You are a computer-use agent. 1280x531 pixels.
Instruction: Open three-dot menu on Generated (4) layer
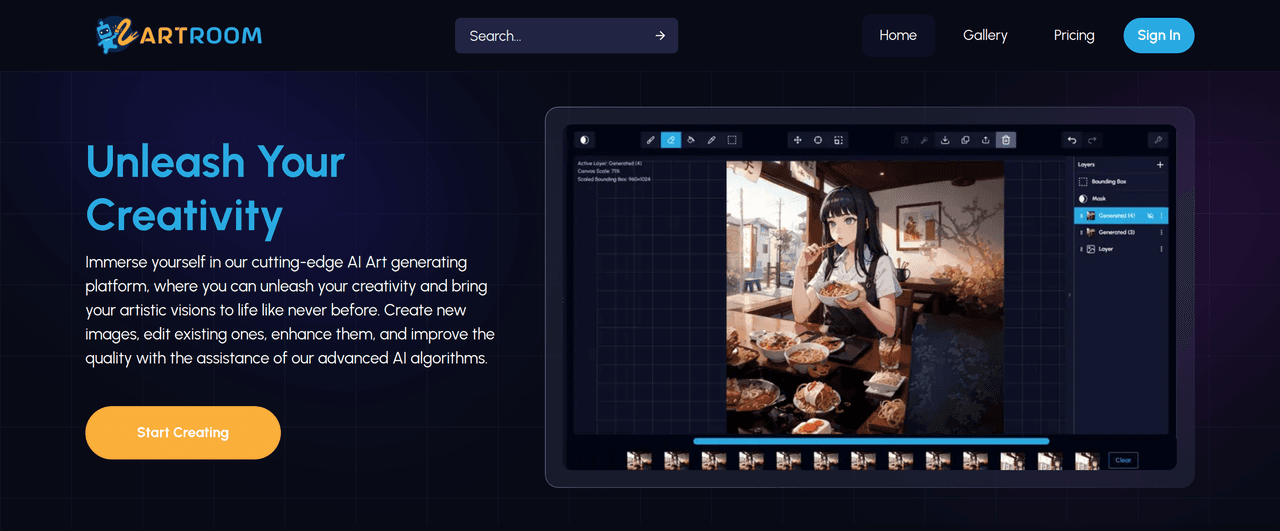pyautogui.click(x=1161, y=216)
